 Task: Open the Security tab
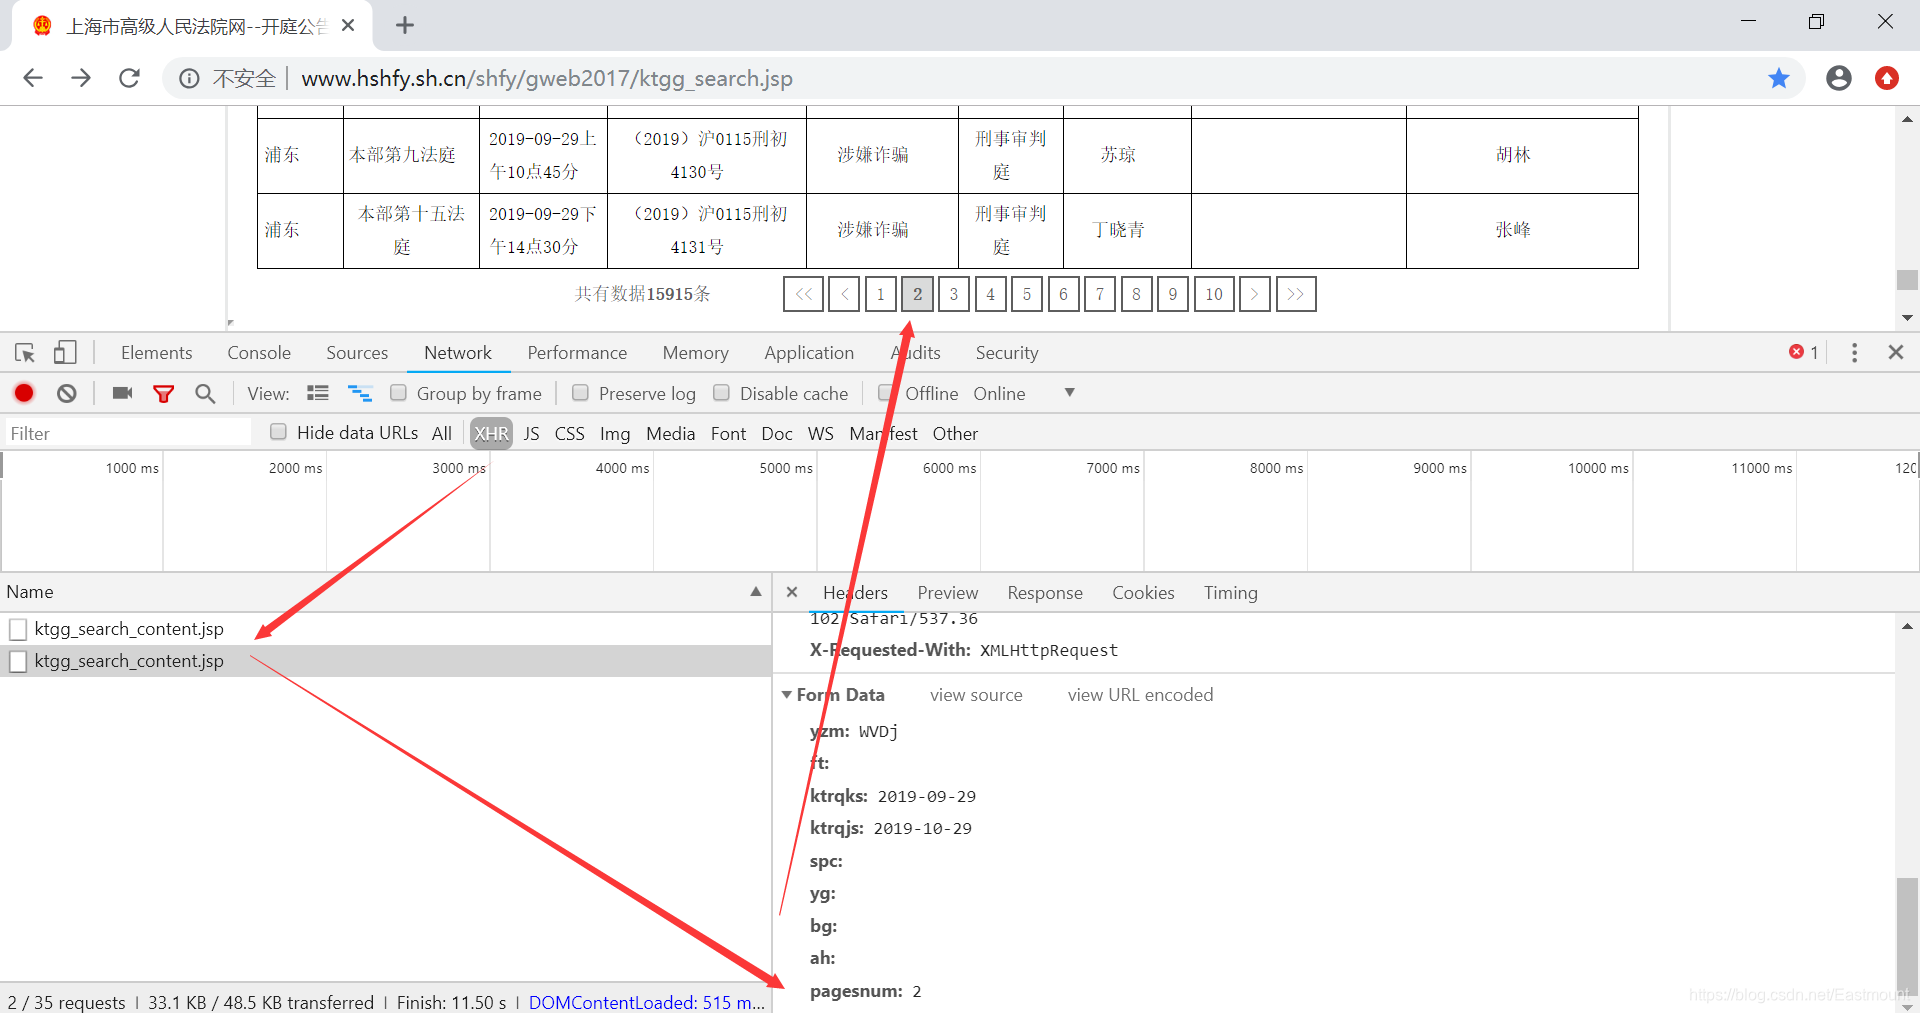tap(1007, 352)
